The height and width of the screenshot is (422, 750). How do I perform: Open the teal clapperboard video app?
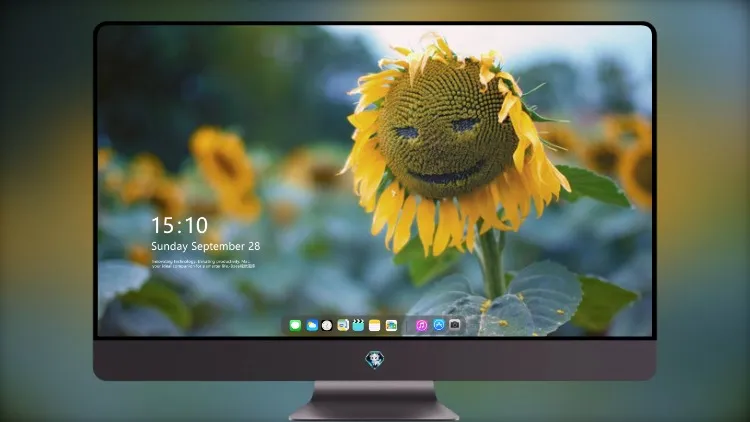(x=358, y=325)
